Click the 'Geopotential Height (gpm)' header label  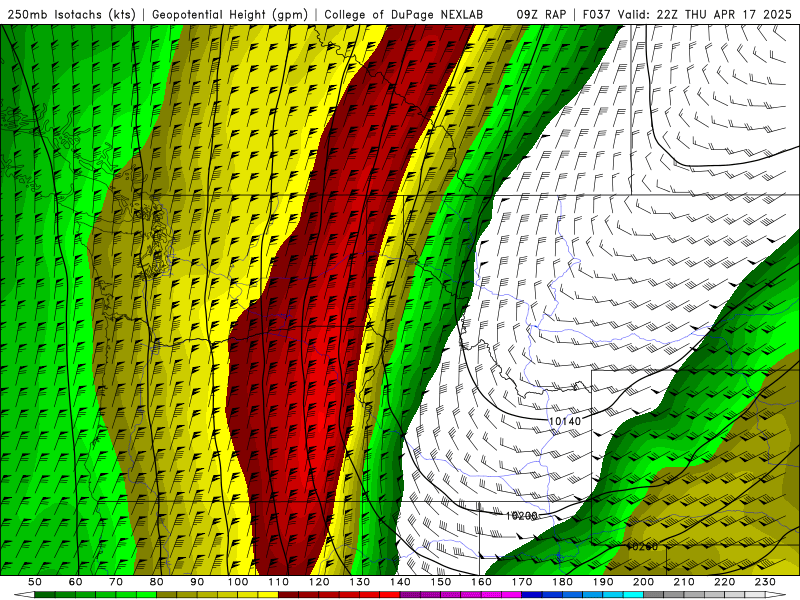(230, 14)
